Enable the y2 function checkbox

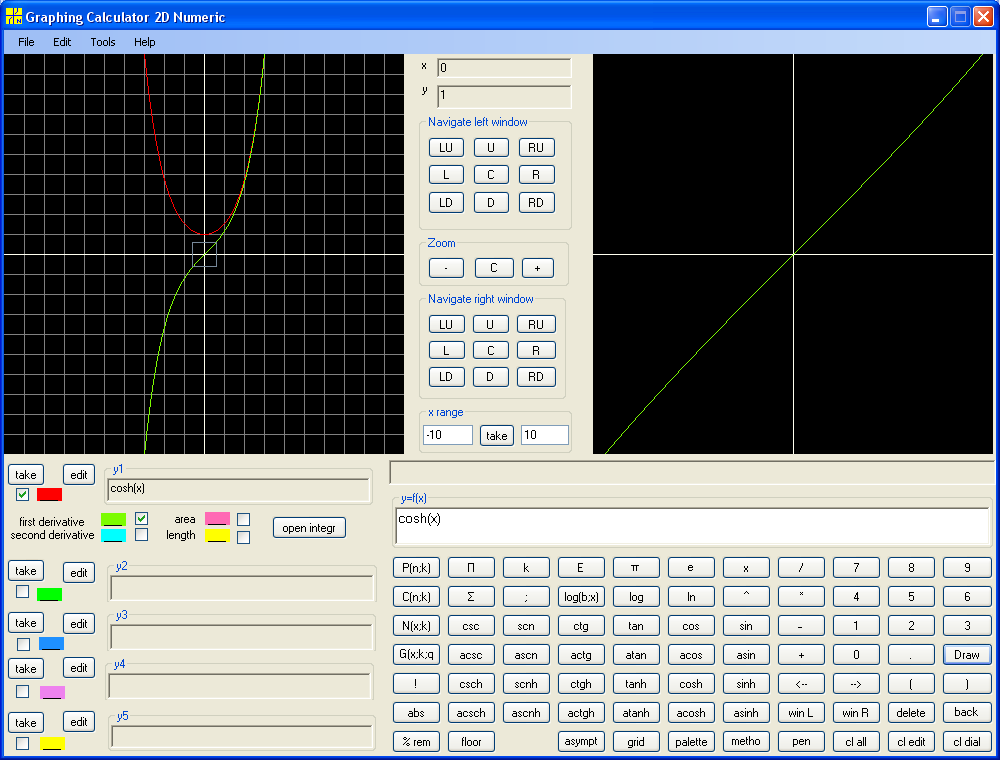22,591
